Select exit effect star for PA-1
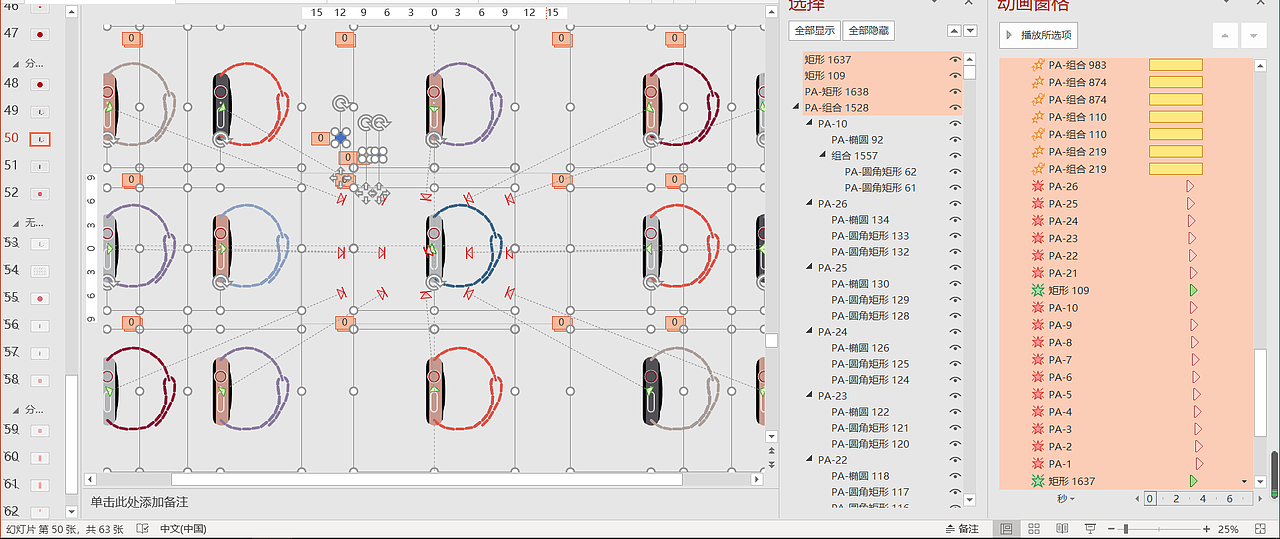Screen dimensions: 1280x539 [1038, 464]
